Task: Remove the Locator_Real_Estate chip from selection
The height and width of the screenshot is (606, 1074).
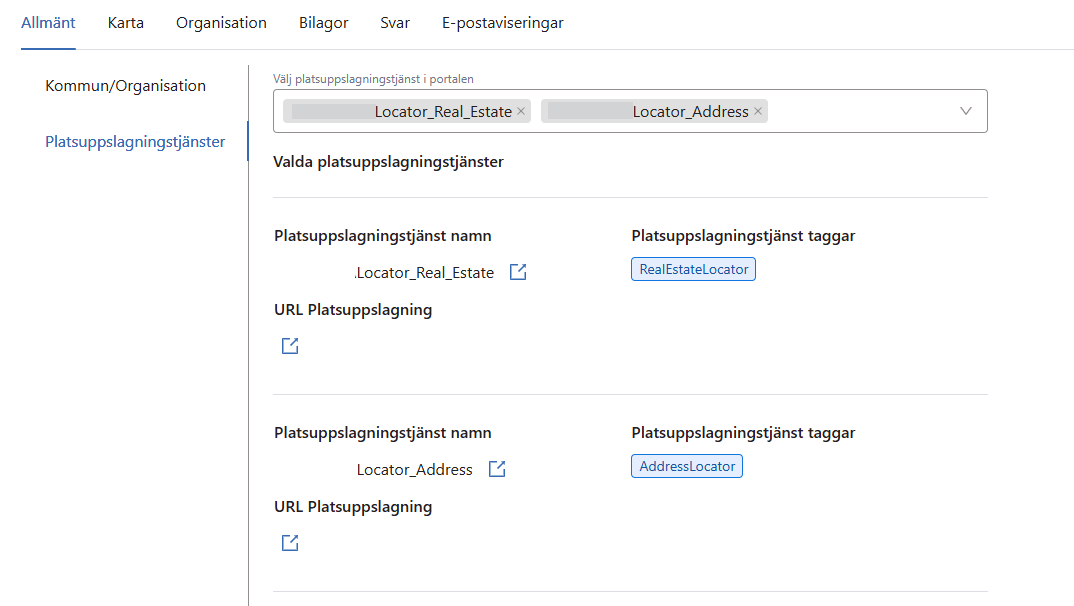Action: coord(521,111)
